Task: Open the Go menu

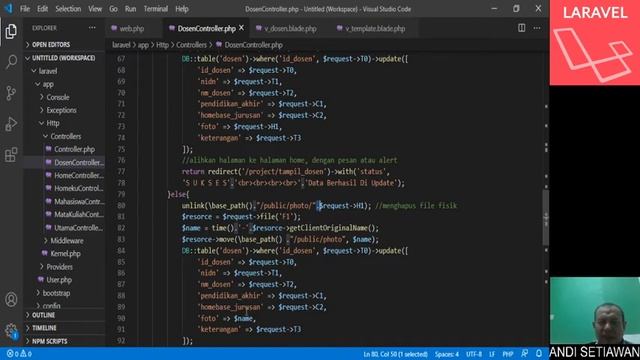Action: pyautogui.click(x=113, y=9)
